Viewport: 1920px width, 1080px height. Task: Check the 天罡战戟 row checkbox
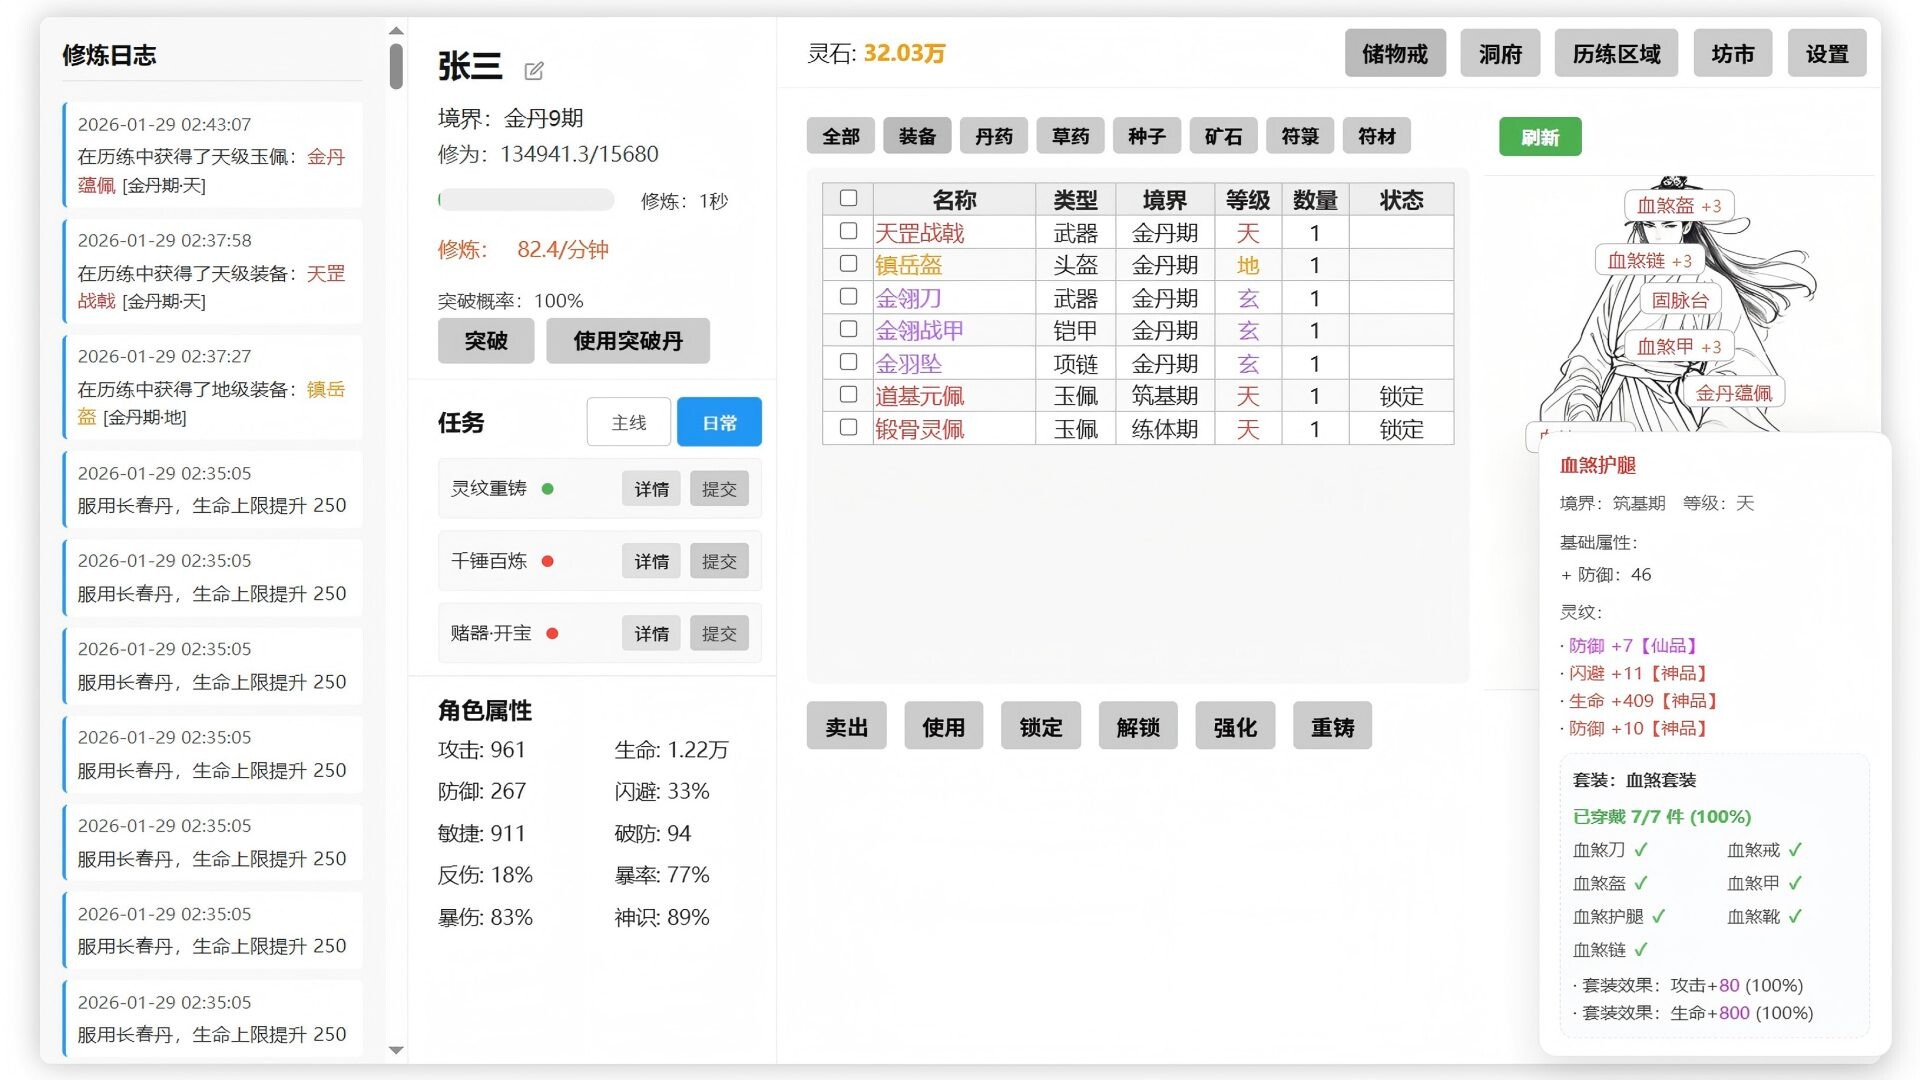tap(848, 232)
